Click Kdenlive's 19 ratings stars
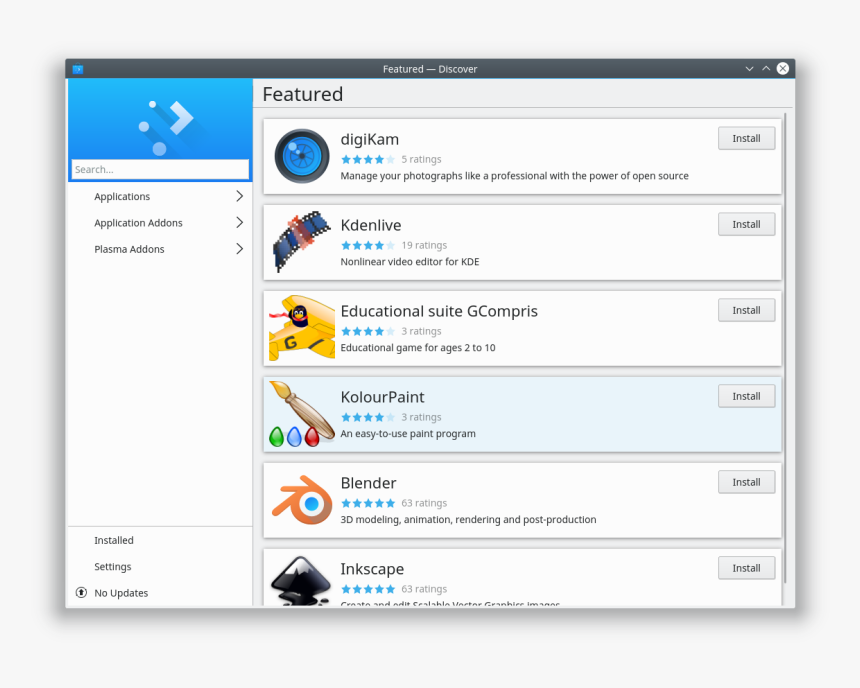The width and height of the screenshot is (860, 688). pos(367,245)
